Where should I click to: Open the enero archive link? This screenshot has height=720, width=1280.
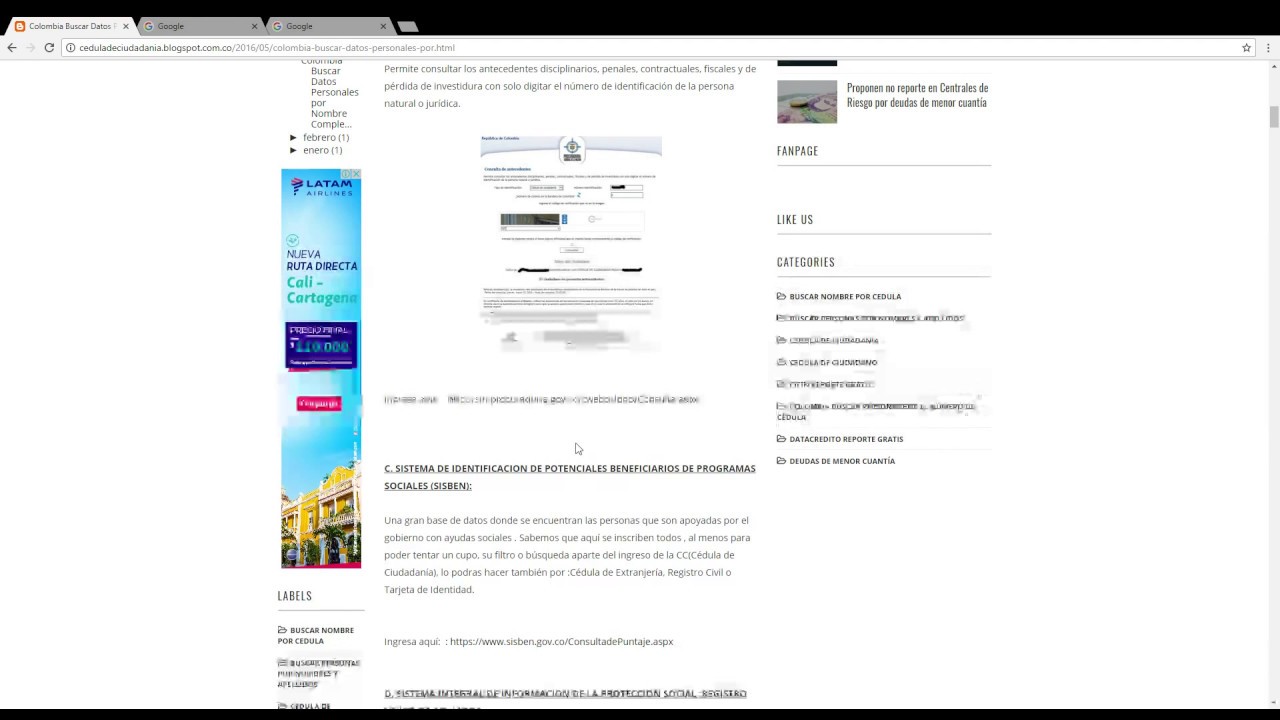[316, 150]
